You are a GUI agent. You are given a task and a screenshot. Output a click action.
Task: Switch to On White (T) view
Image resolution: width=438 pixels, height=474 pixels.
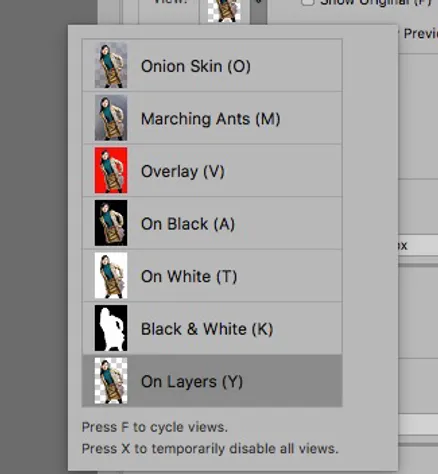point(212,276)
